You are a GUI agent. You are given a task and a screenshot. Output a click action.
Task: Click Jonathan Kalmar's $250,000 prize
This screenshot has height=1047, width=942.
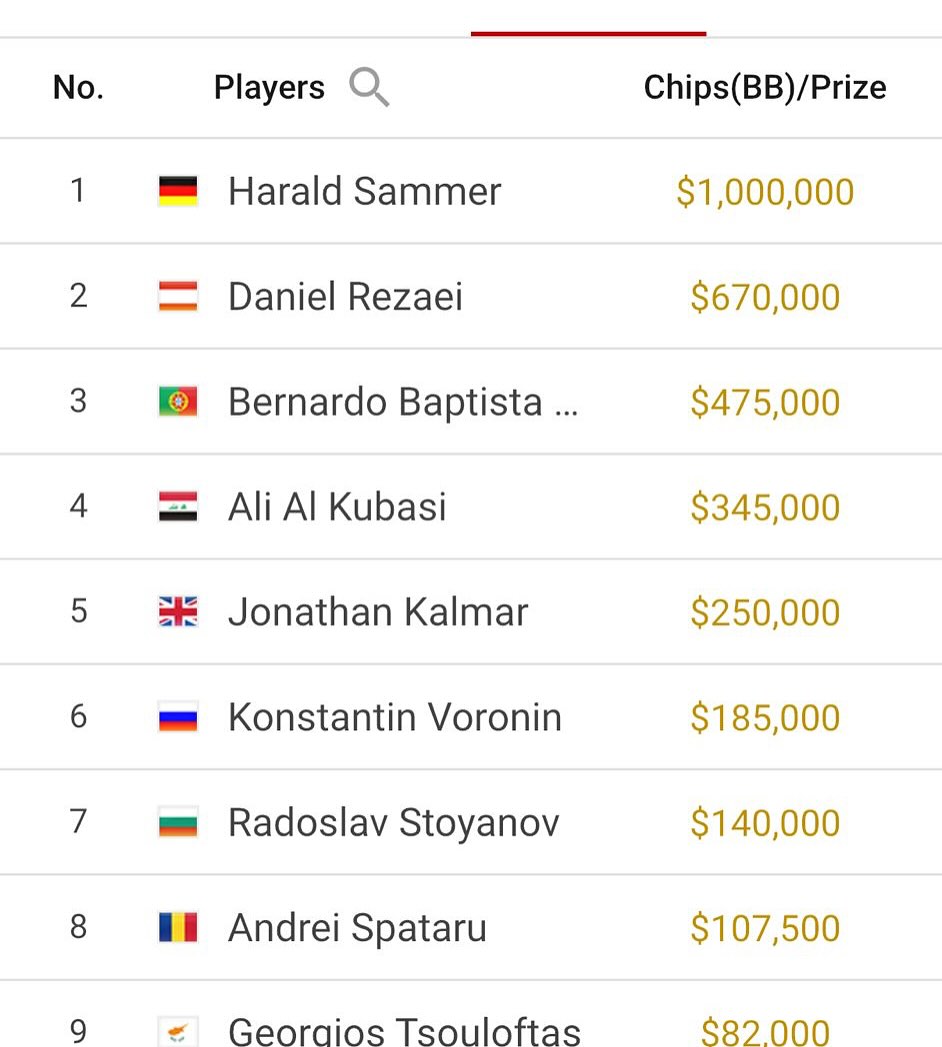765,612
